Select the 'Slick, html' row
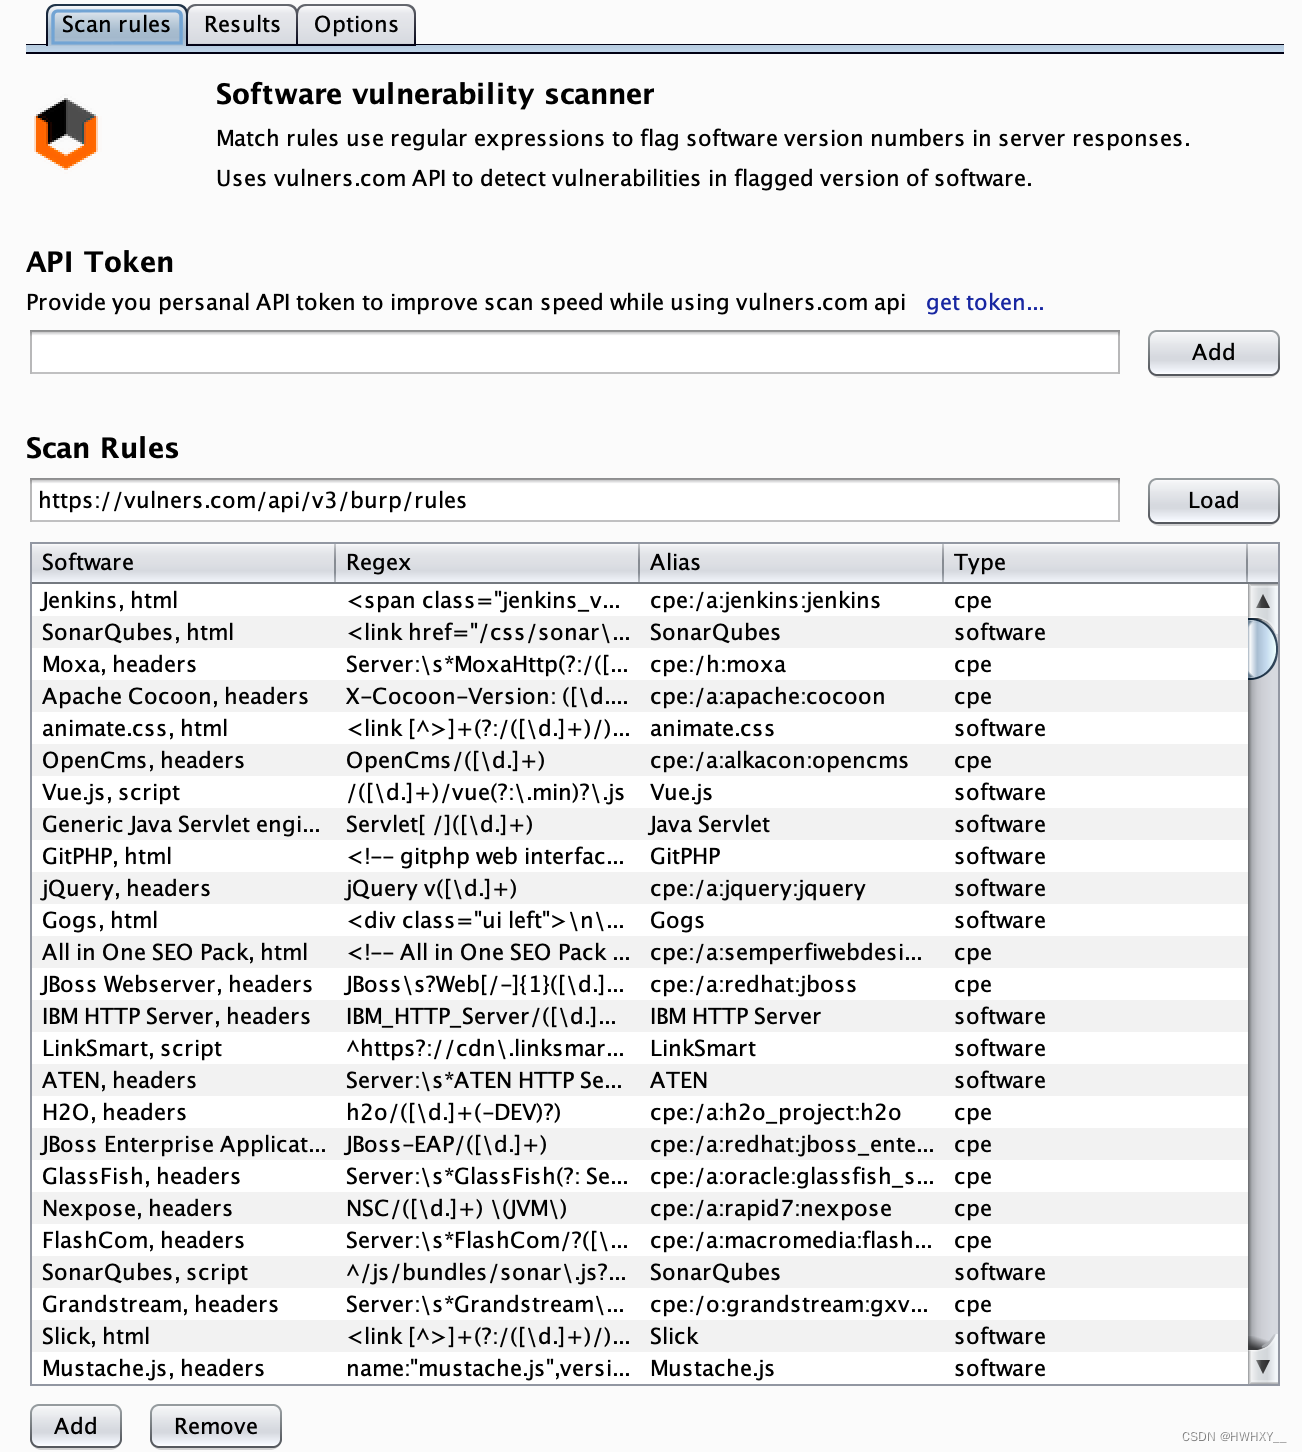The height and width of the screenshot is (1452, 1302). [x=640, y=1336]
